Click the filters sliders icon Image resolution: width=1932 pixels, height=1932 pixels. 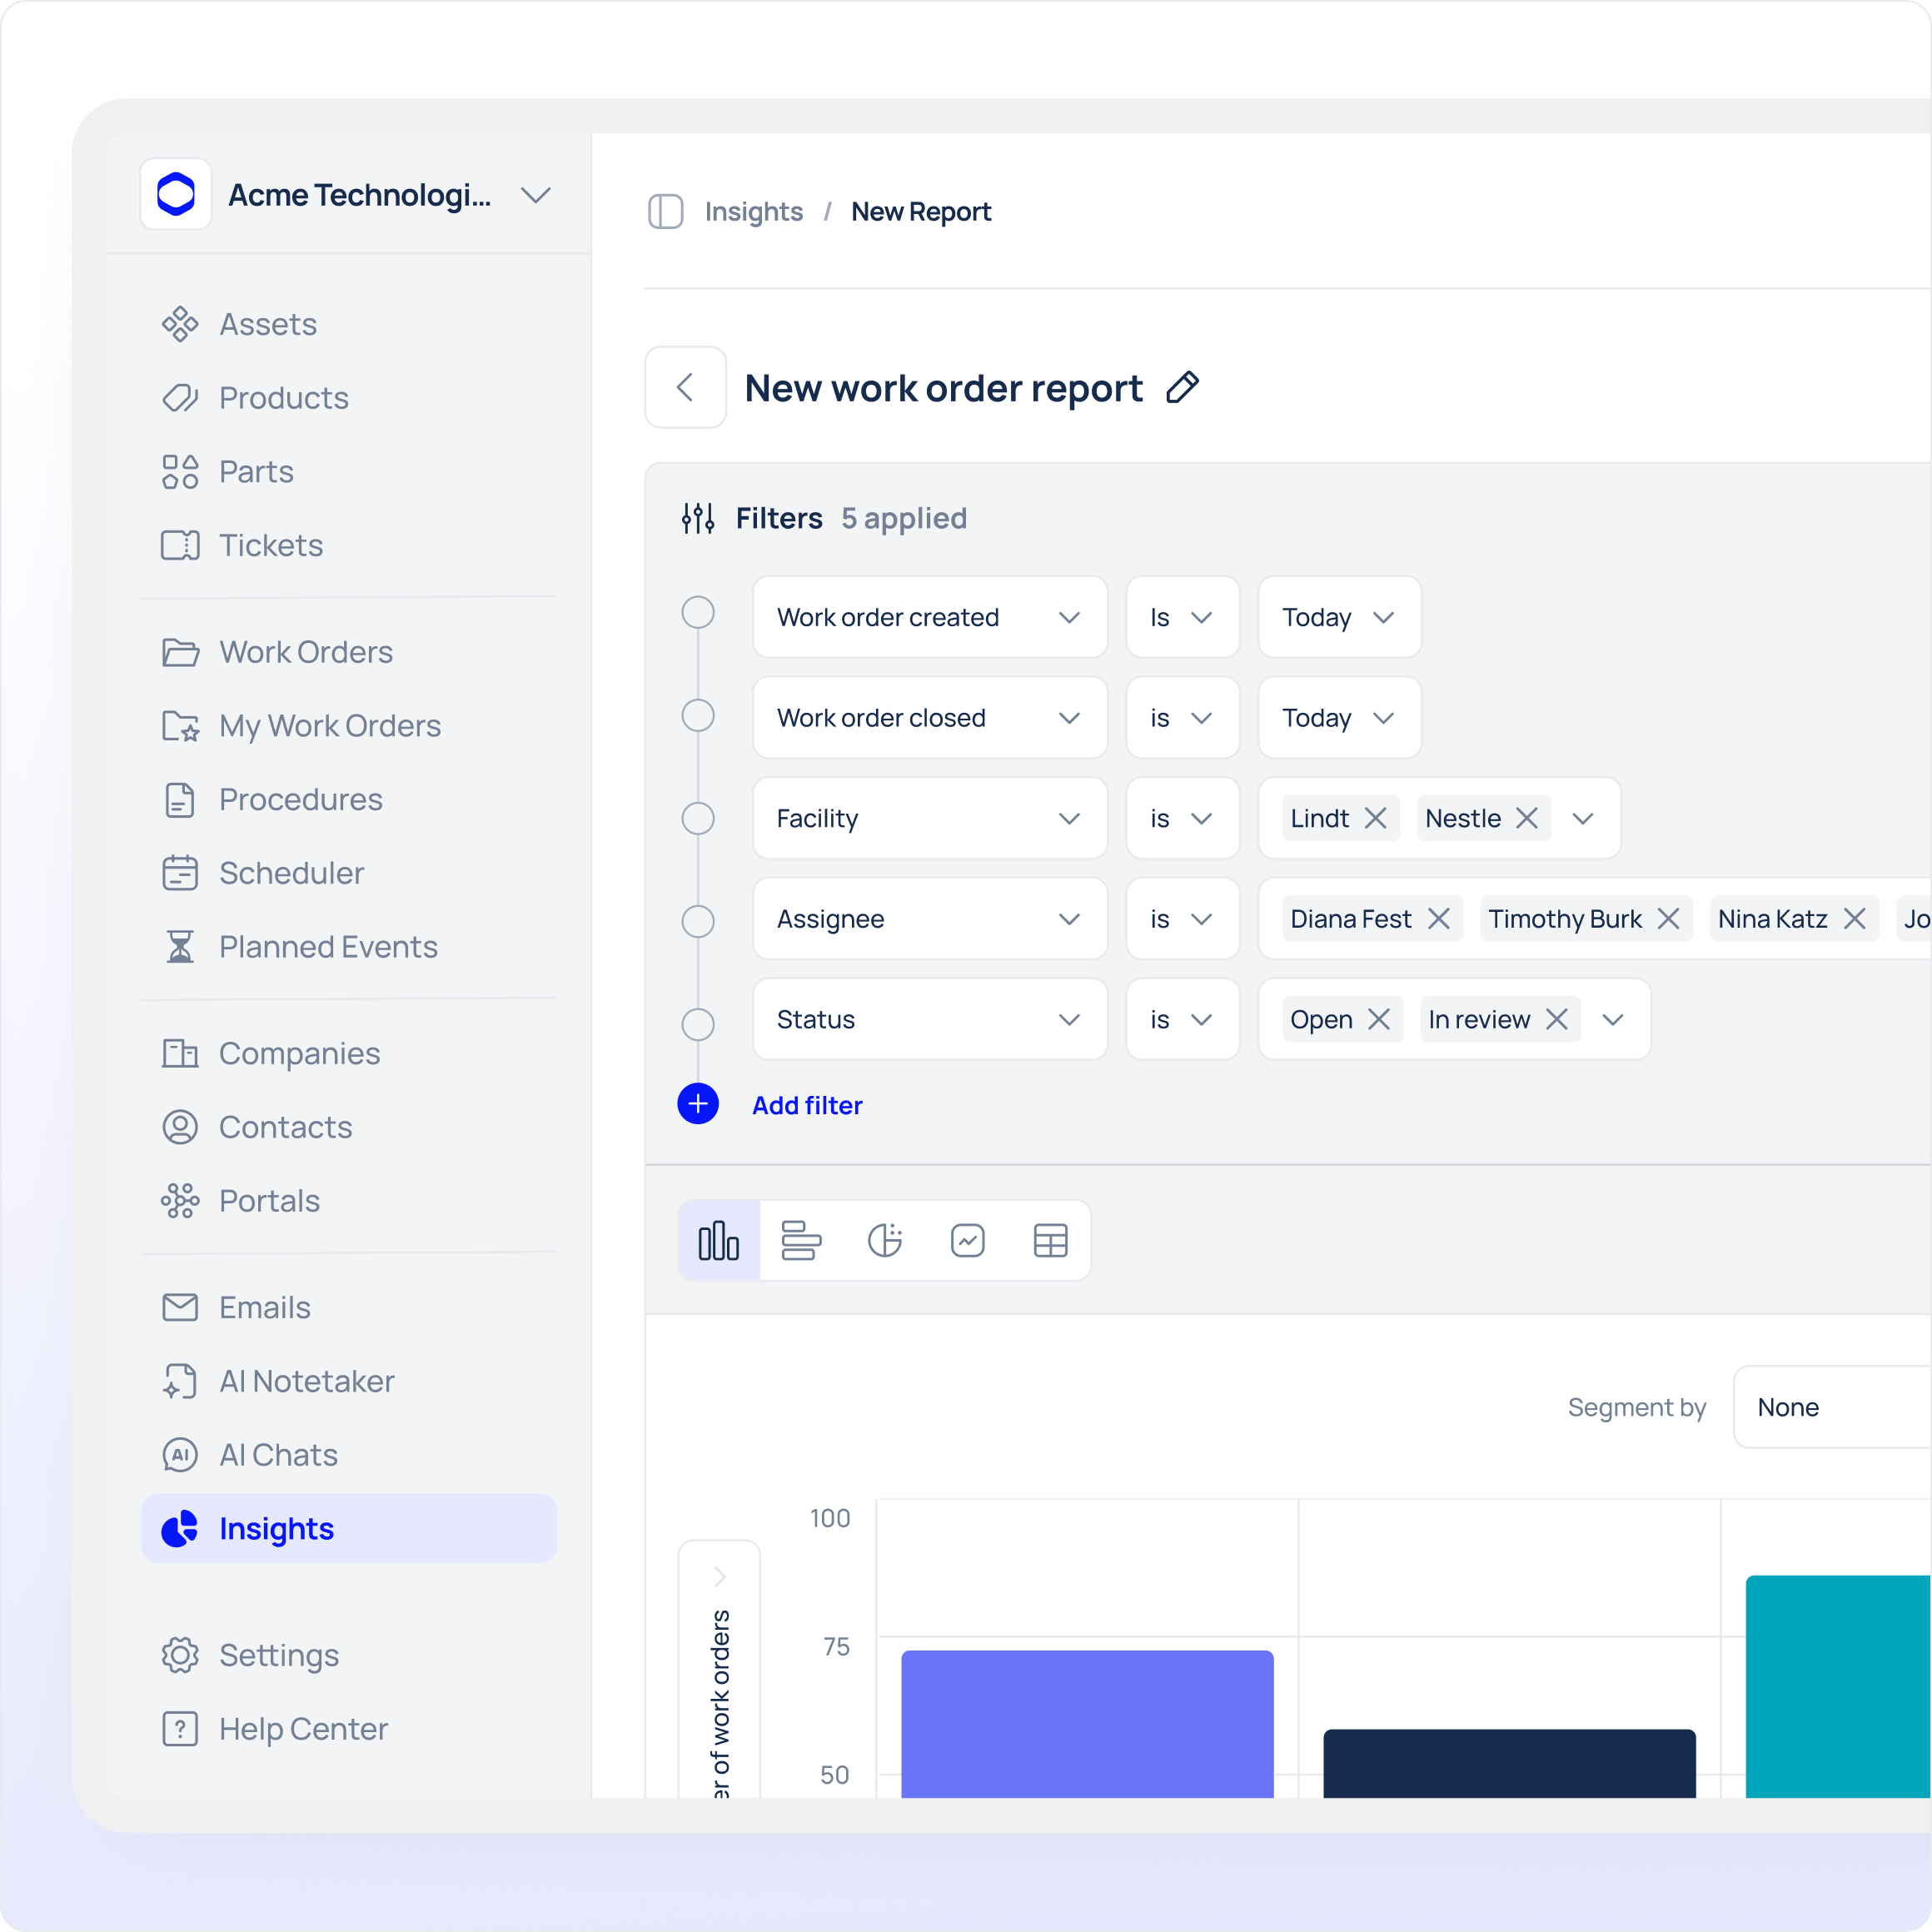pos(698,518)
